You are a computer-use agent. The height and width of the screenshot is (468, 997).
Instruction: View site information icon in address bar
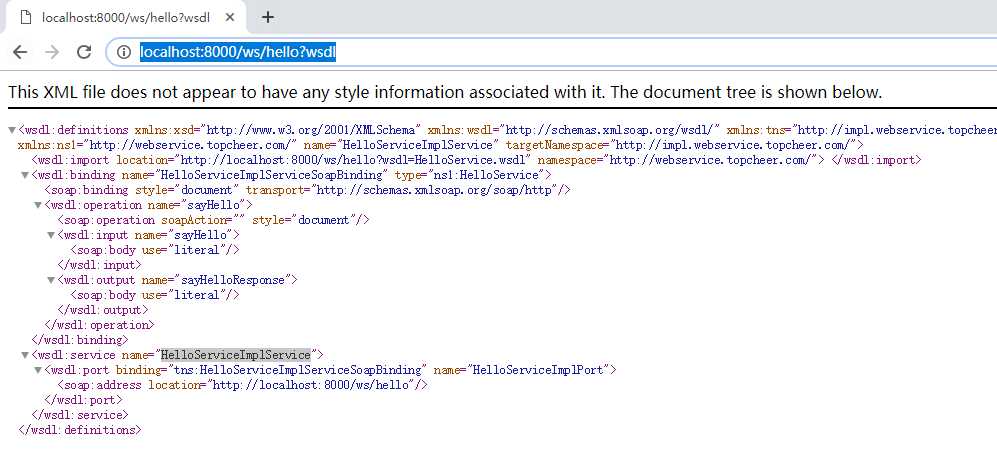[x=124, y=52]
